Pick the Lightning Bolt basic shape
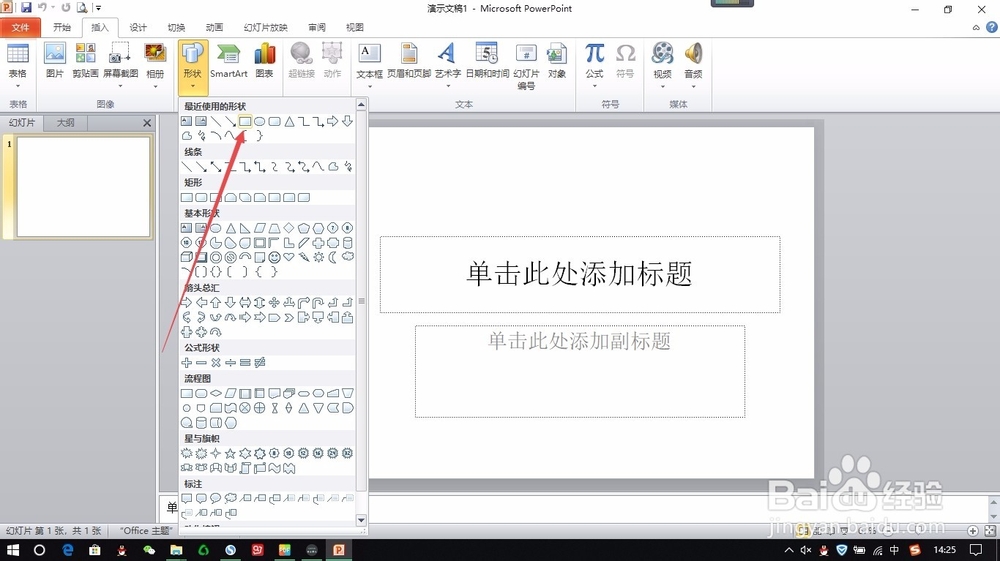Viewport: 1000px width, 561px height. coord(304,257)
